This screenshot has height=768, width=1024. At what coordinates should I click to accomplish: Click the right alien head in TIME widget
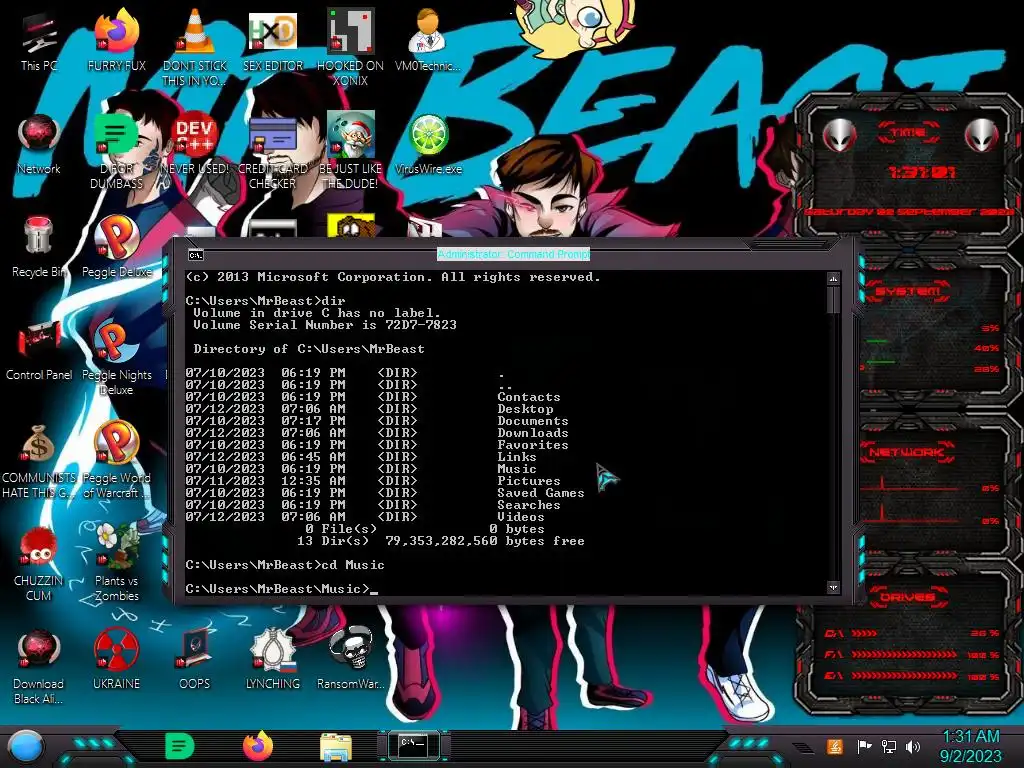pyautogui.click(x=981, y=135)
